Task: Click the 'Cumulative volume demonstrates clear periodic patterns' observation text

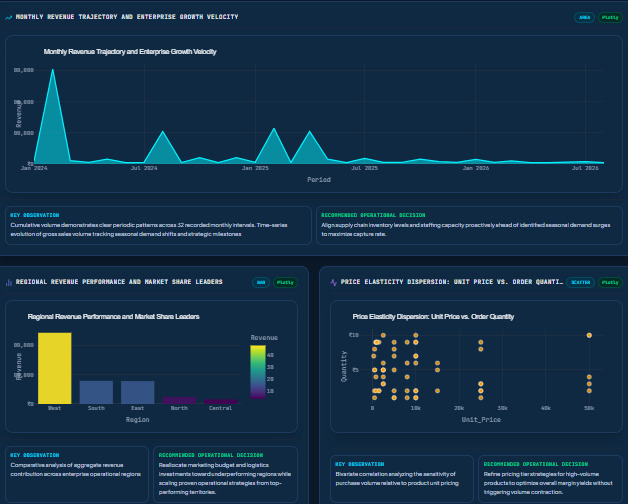Action: [x=149, y=230]
